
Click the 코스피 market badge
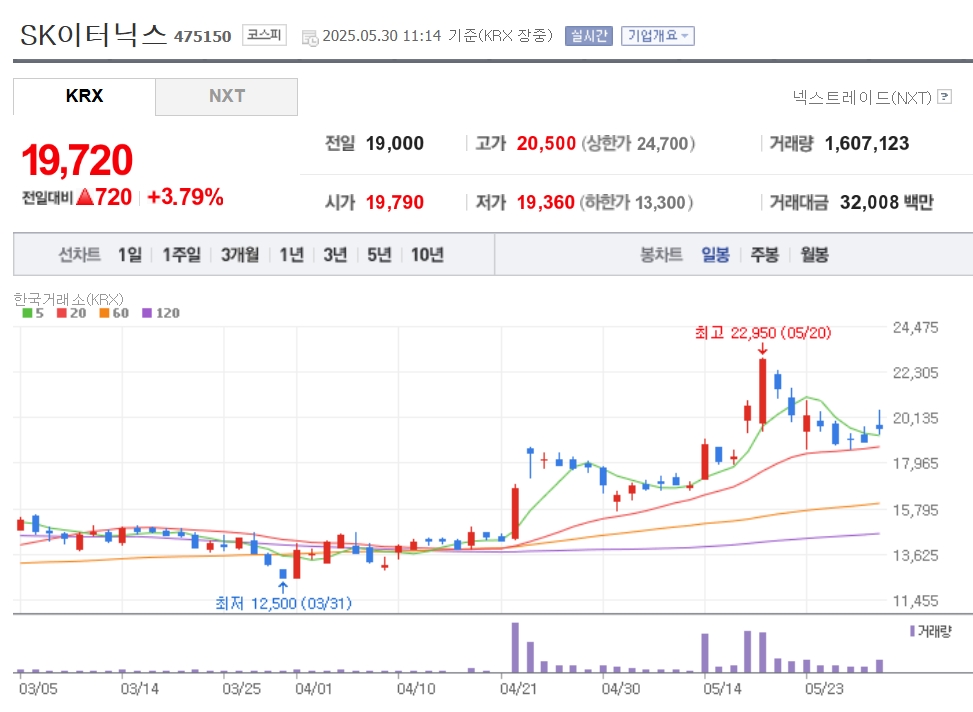click(264, 36)
